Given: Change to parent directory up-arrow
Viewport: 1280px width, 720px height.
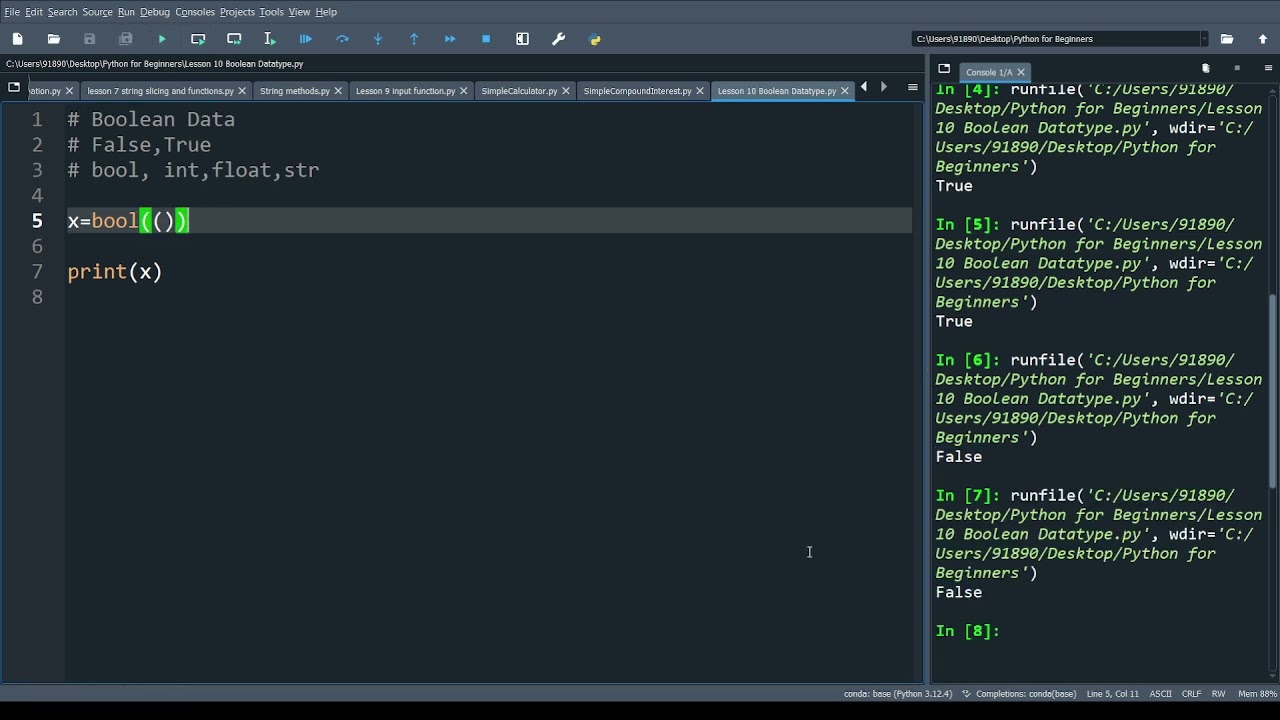Looking at the screenshot, I should pyautogui.click(x=1263, y=39).
